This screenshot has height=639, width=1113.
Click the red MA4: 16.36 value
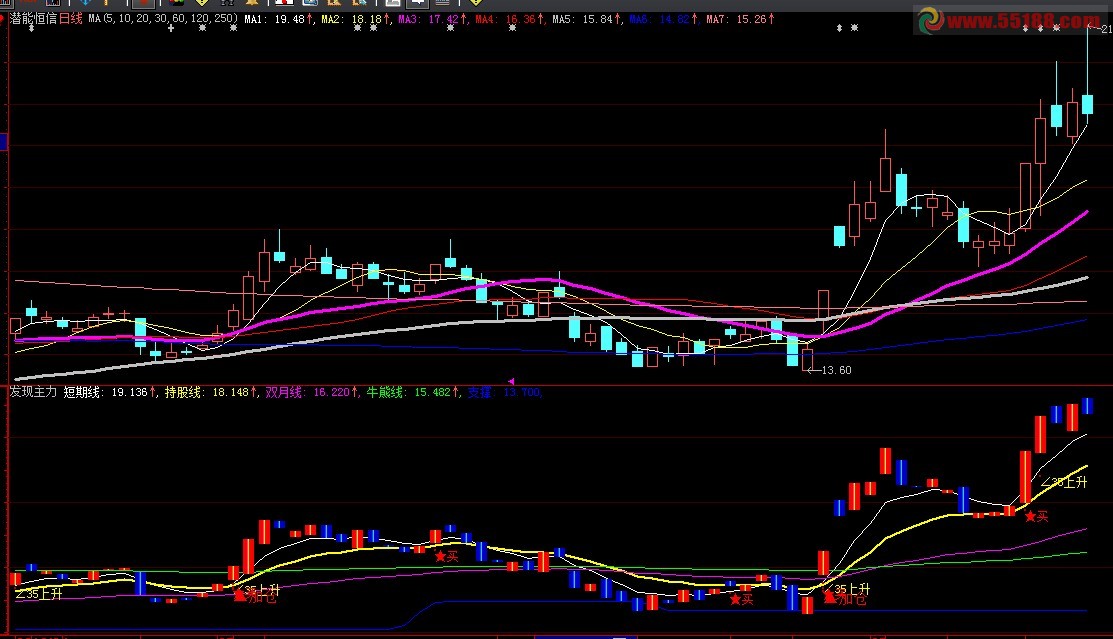tap(510, 19)
